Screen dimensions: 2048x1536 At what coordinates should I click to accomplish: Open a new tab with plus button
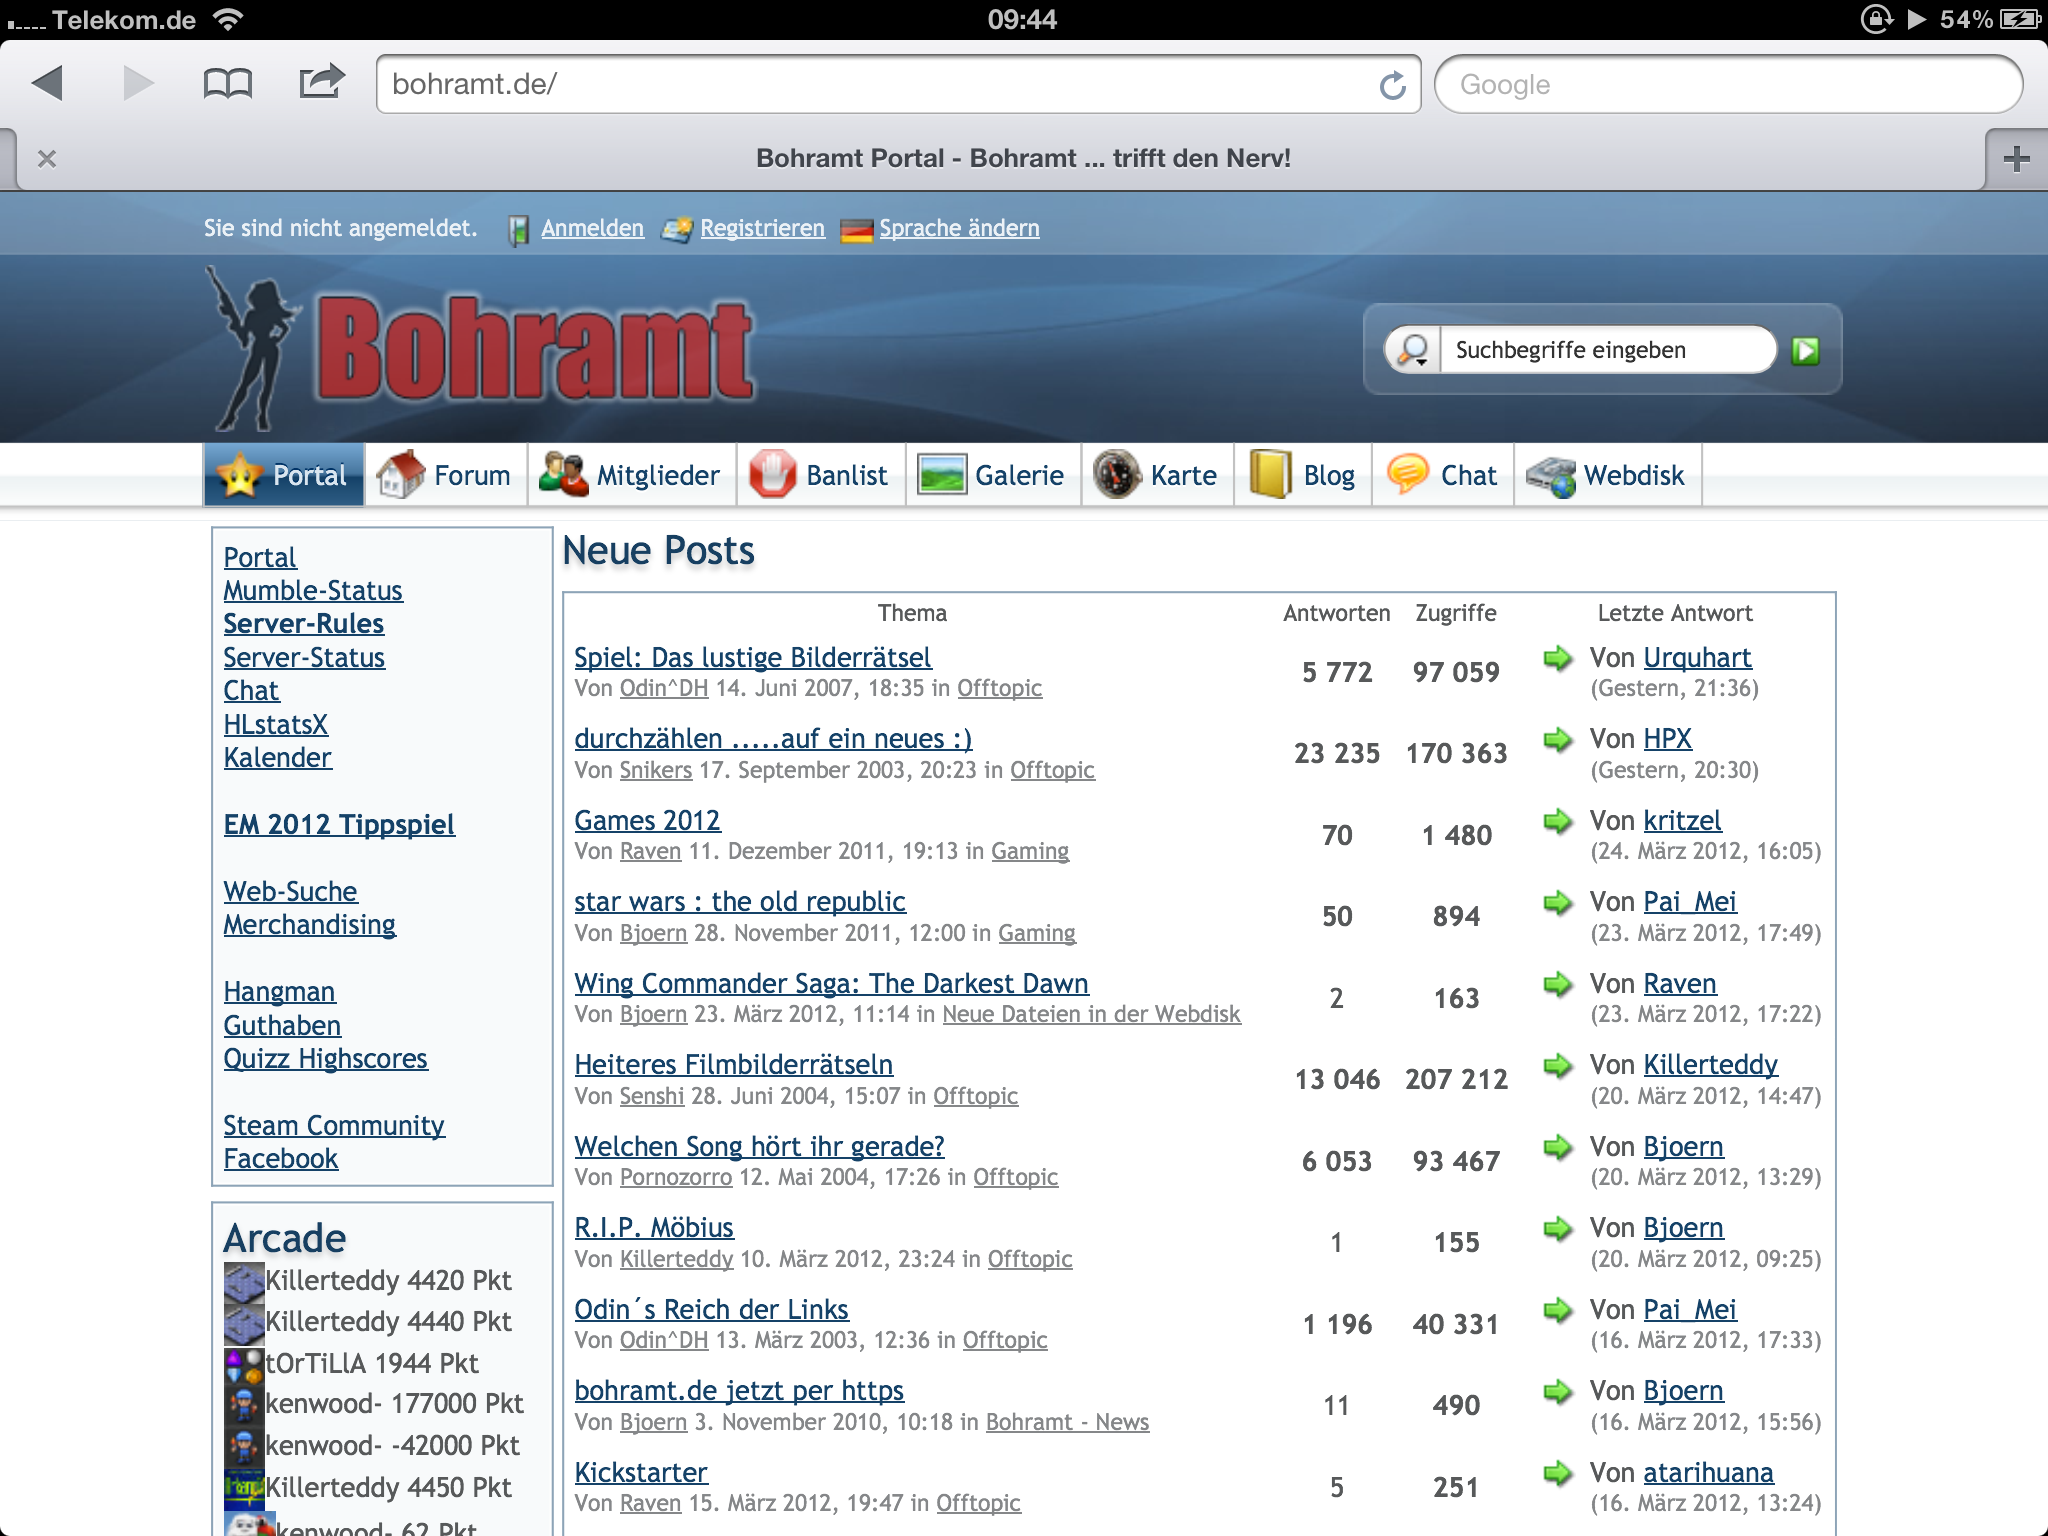click(2016, 159)
